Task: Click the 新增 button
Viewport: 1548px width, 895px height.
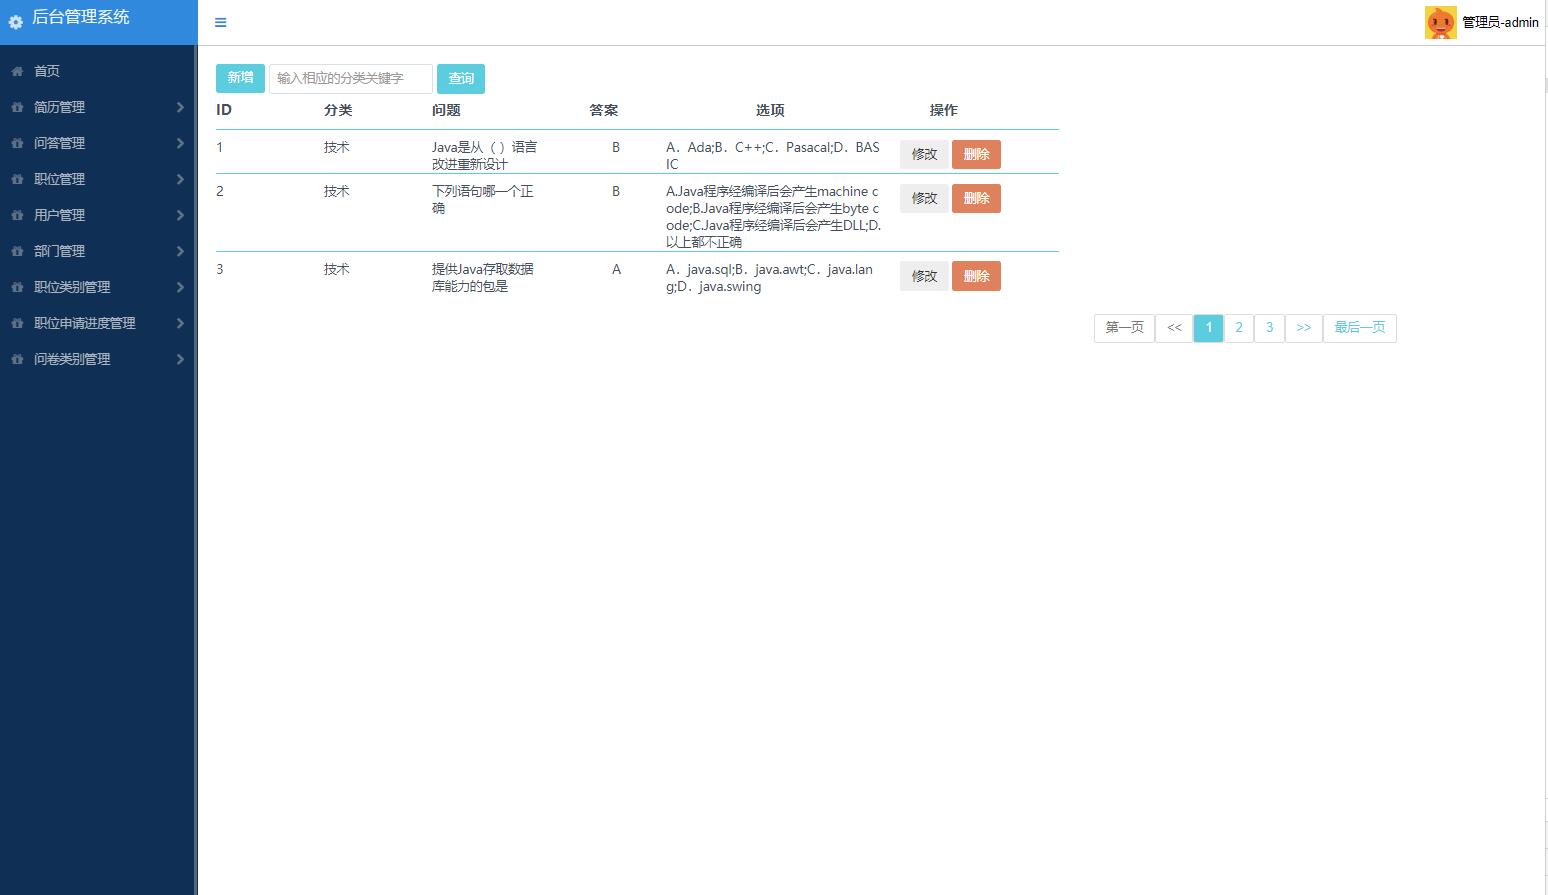Action: [x=240, y=78]
